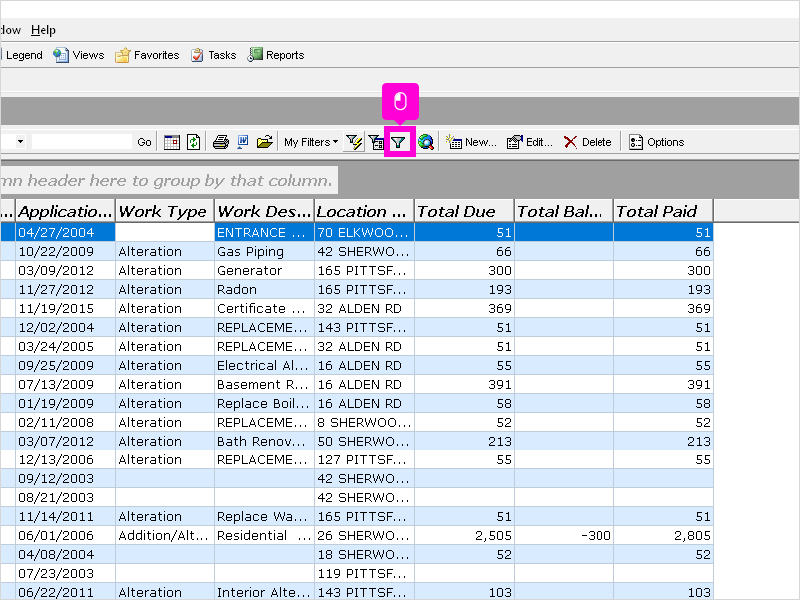Click the 8 SHERWOO... location cell
800x600 pixels.
click(364, 422)
